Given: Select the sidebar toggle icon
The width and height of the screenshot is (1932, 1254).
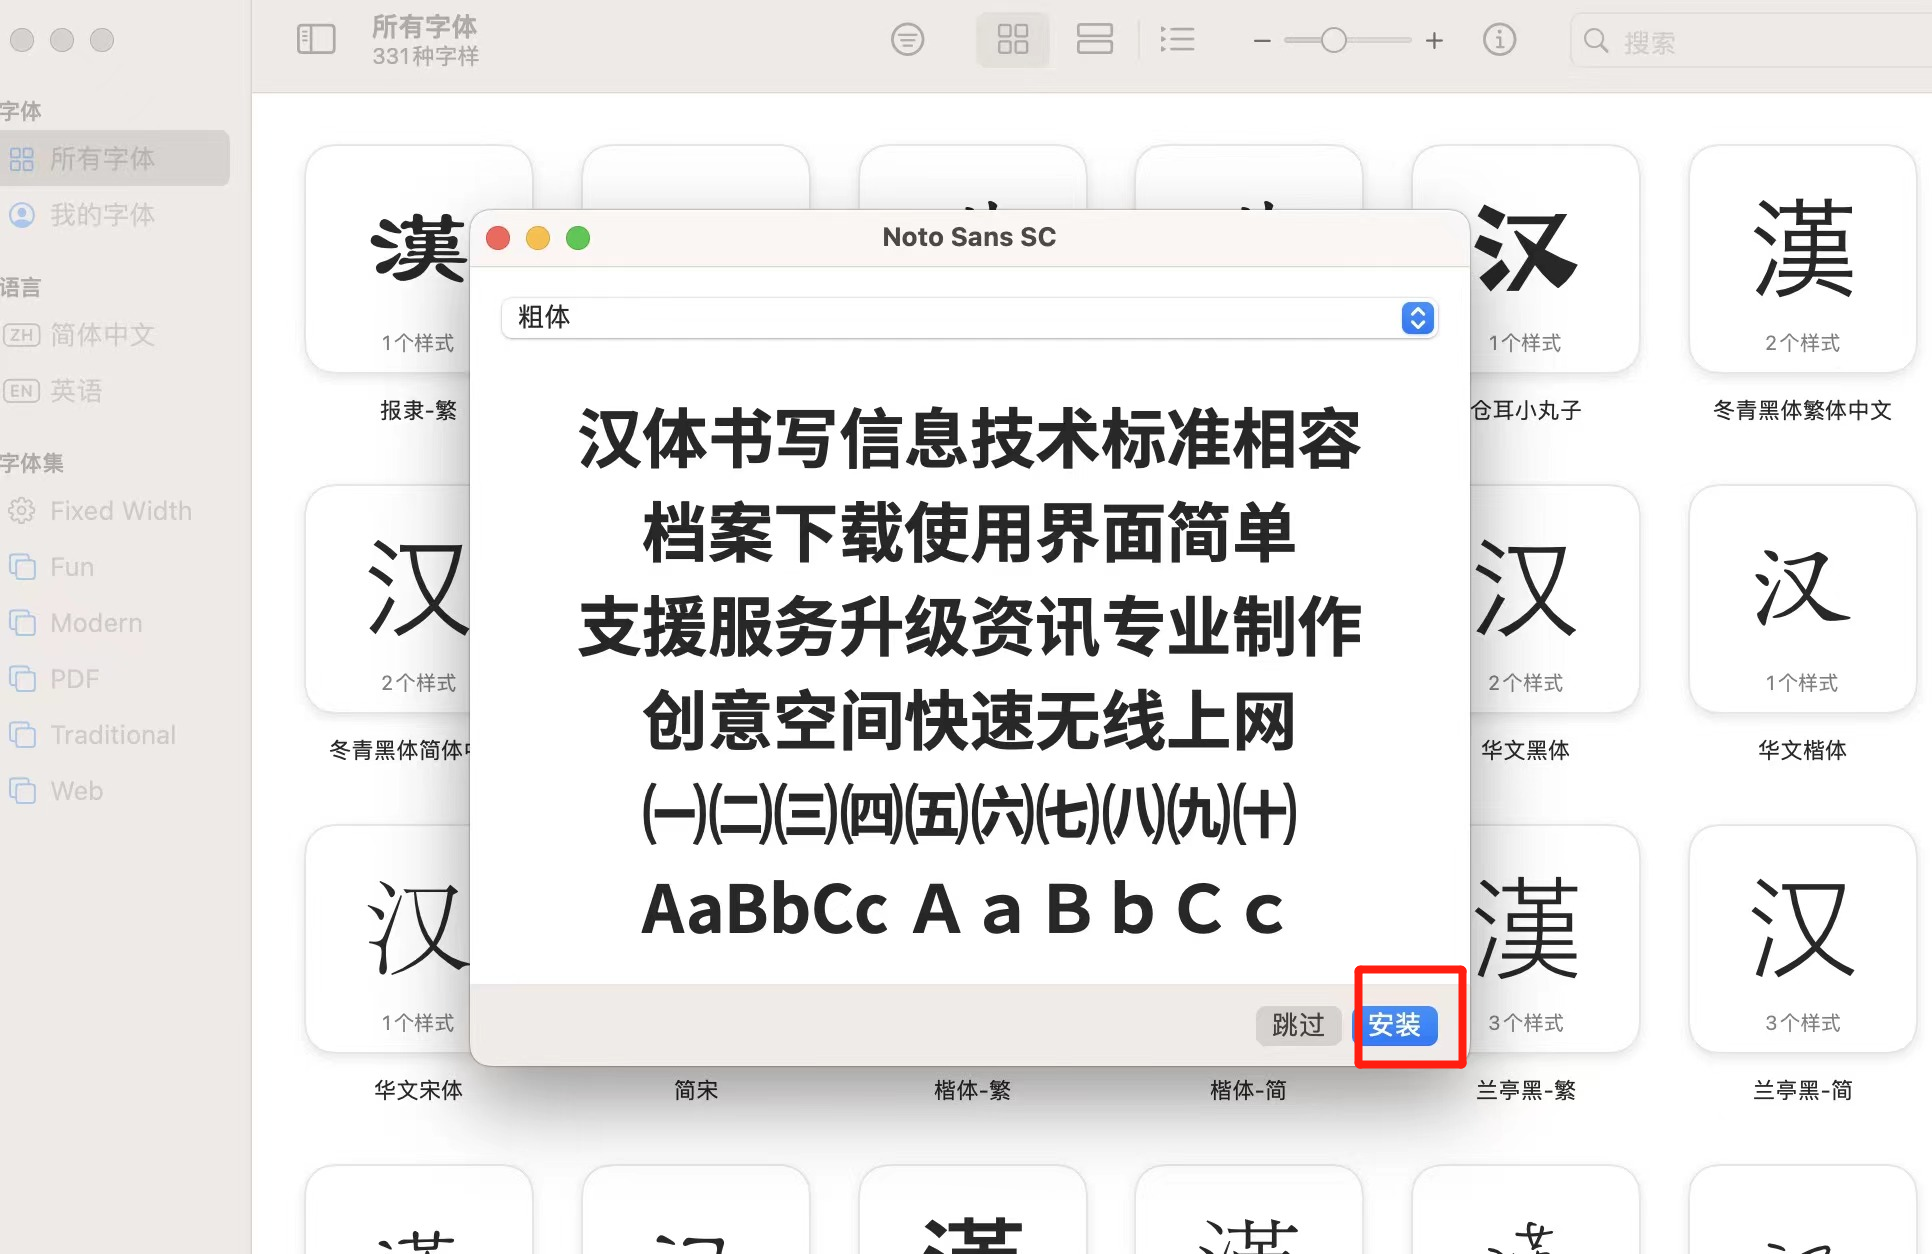Looking at the screenshot, I should (x=313, y=39).
